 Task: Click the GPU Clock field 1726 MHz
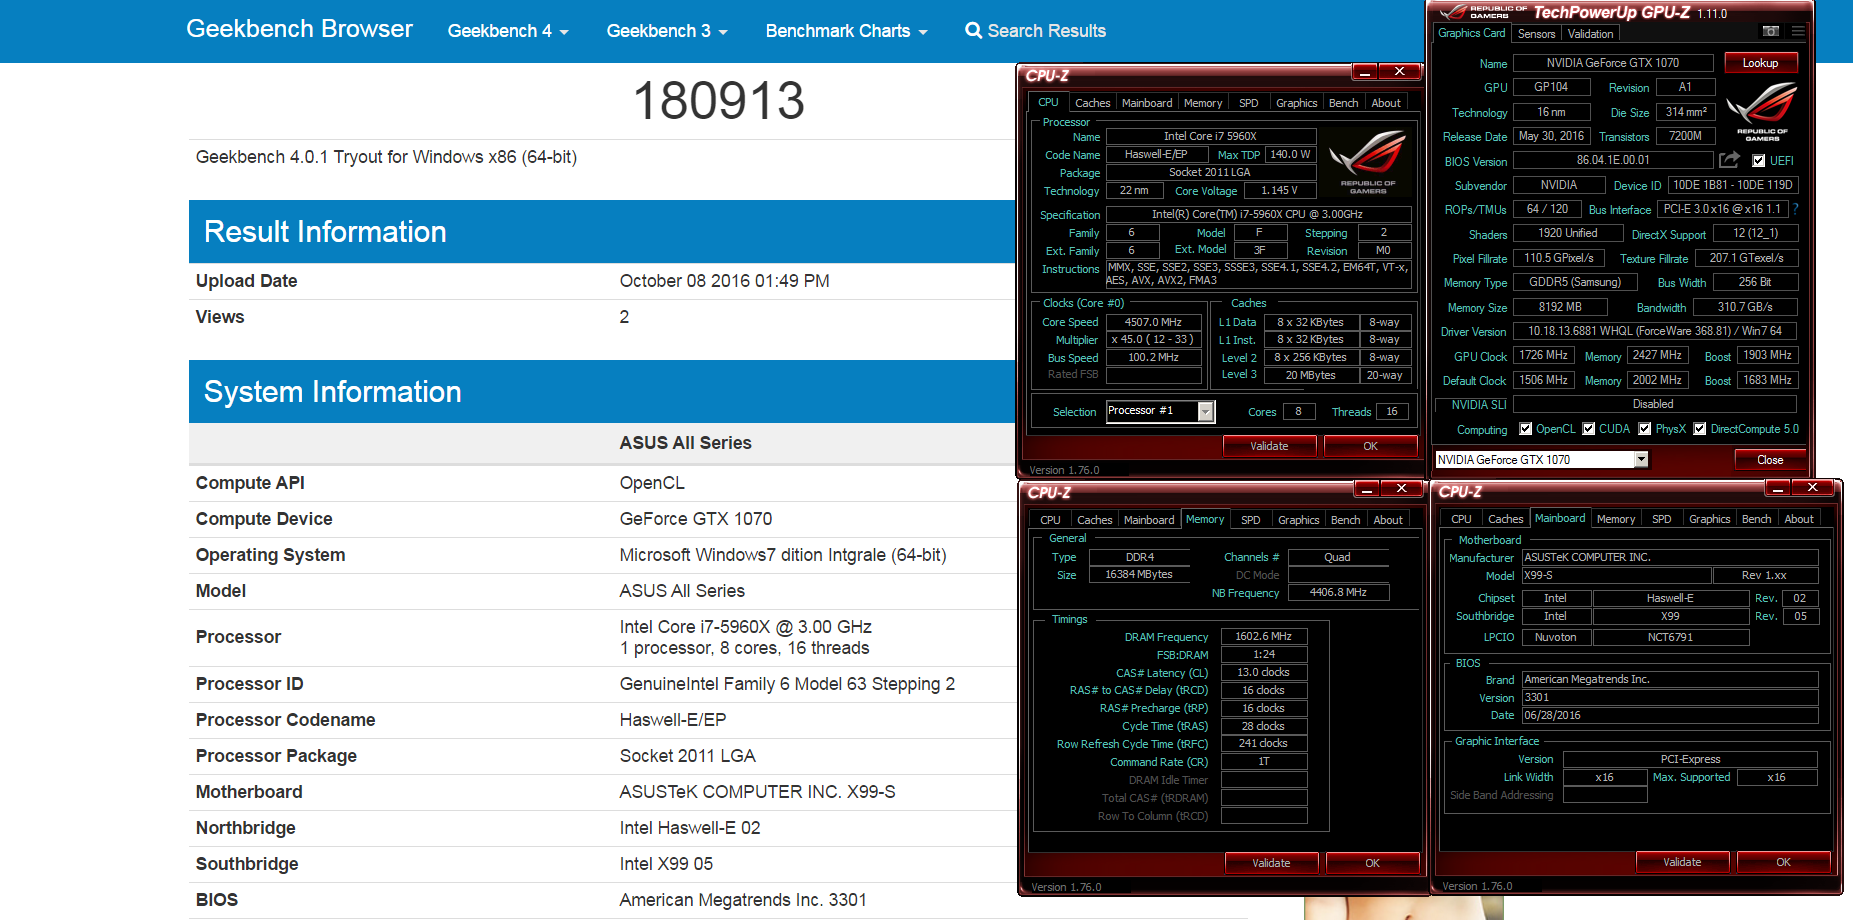[1544, 355]
